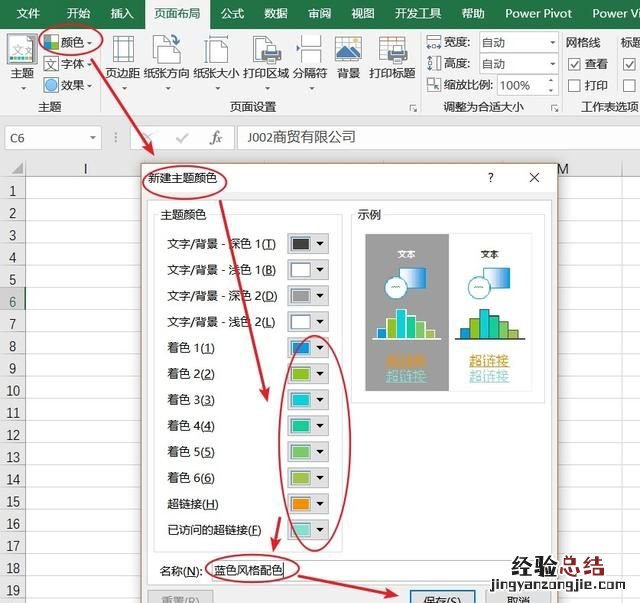This screenshot has width=640, height=603.
Task: Open the Theme Colors (颜色) dropdown
Action: pyautogui.click(x=72, y=43)
